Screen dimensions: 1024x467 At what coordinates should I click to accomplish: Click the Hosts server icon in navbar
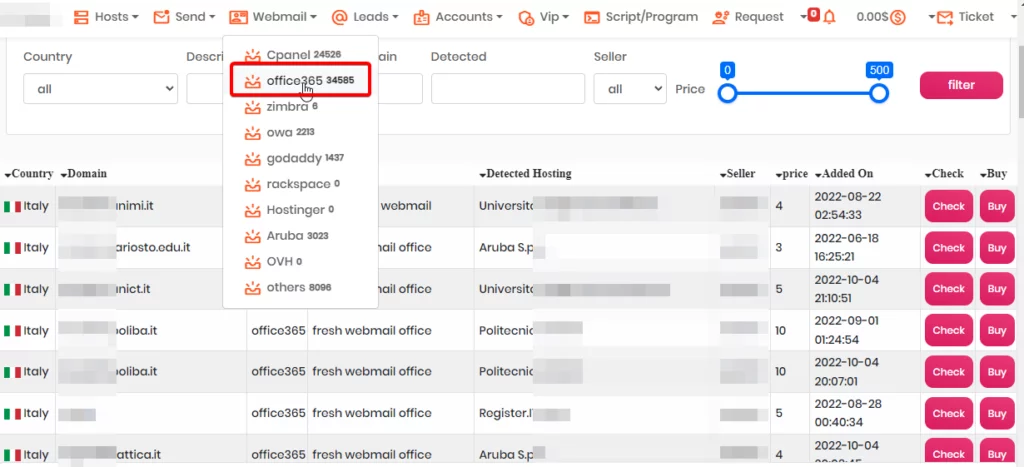(80, 17)
